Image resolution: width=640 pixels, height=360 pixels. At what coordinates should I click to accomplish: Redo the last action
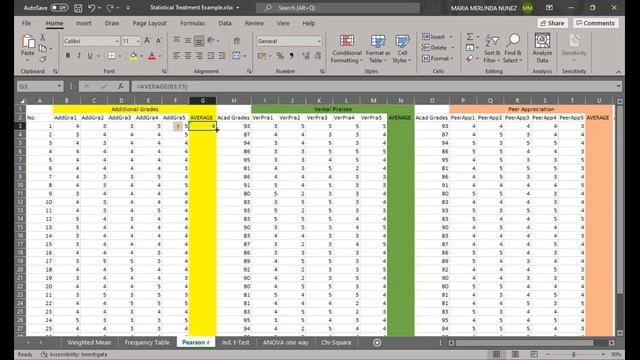(x=110, y=8)
